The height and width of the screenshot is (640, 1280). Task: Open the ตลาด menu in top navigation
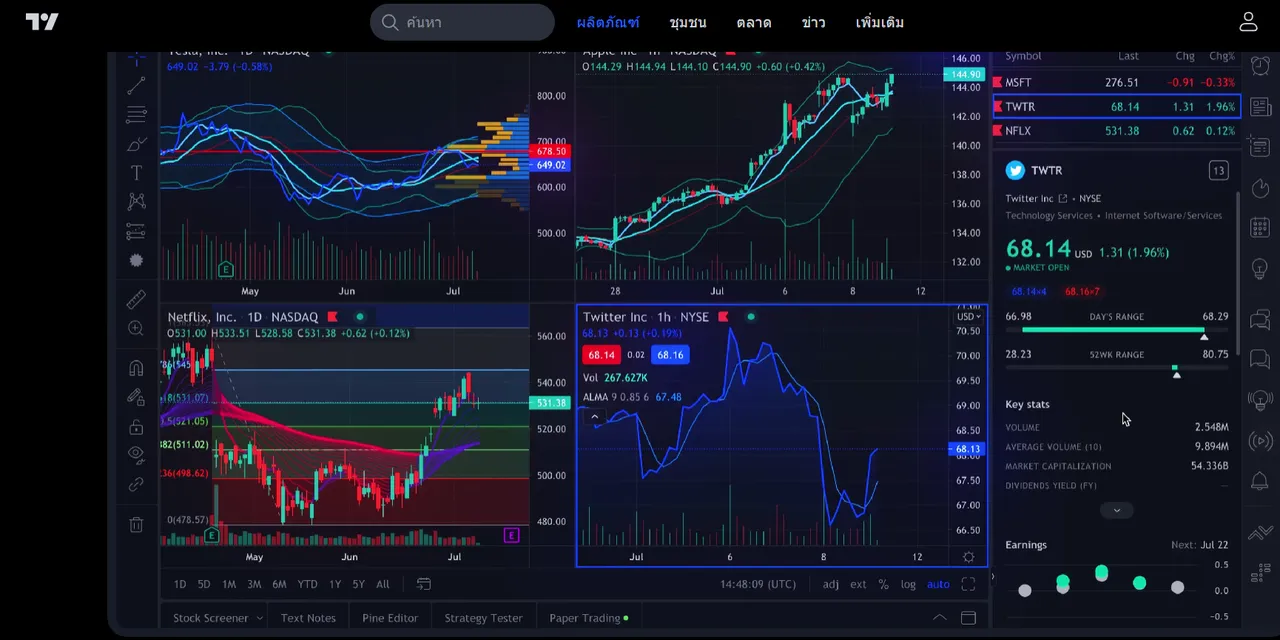click(754, 22)
